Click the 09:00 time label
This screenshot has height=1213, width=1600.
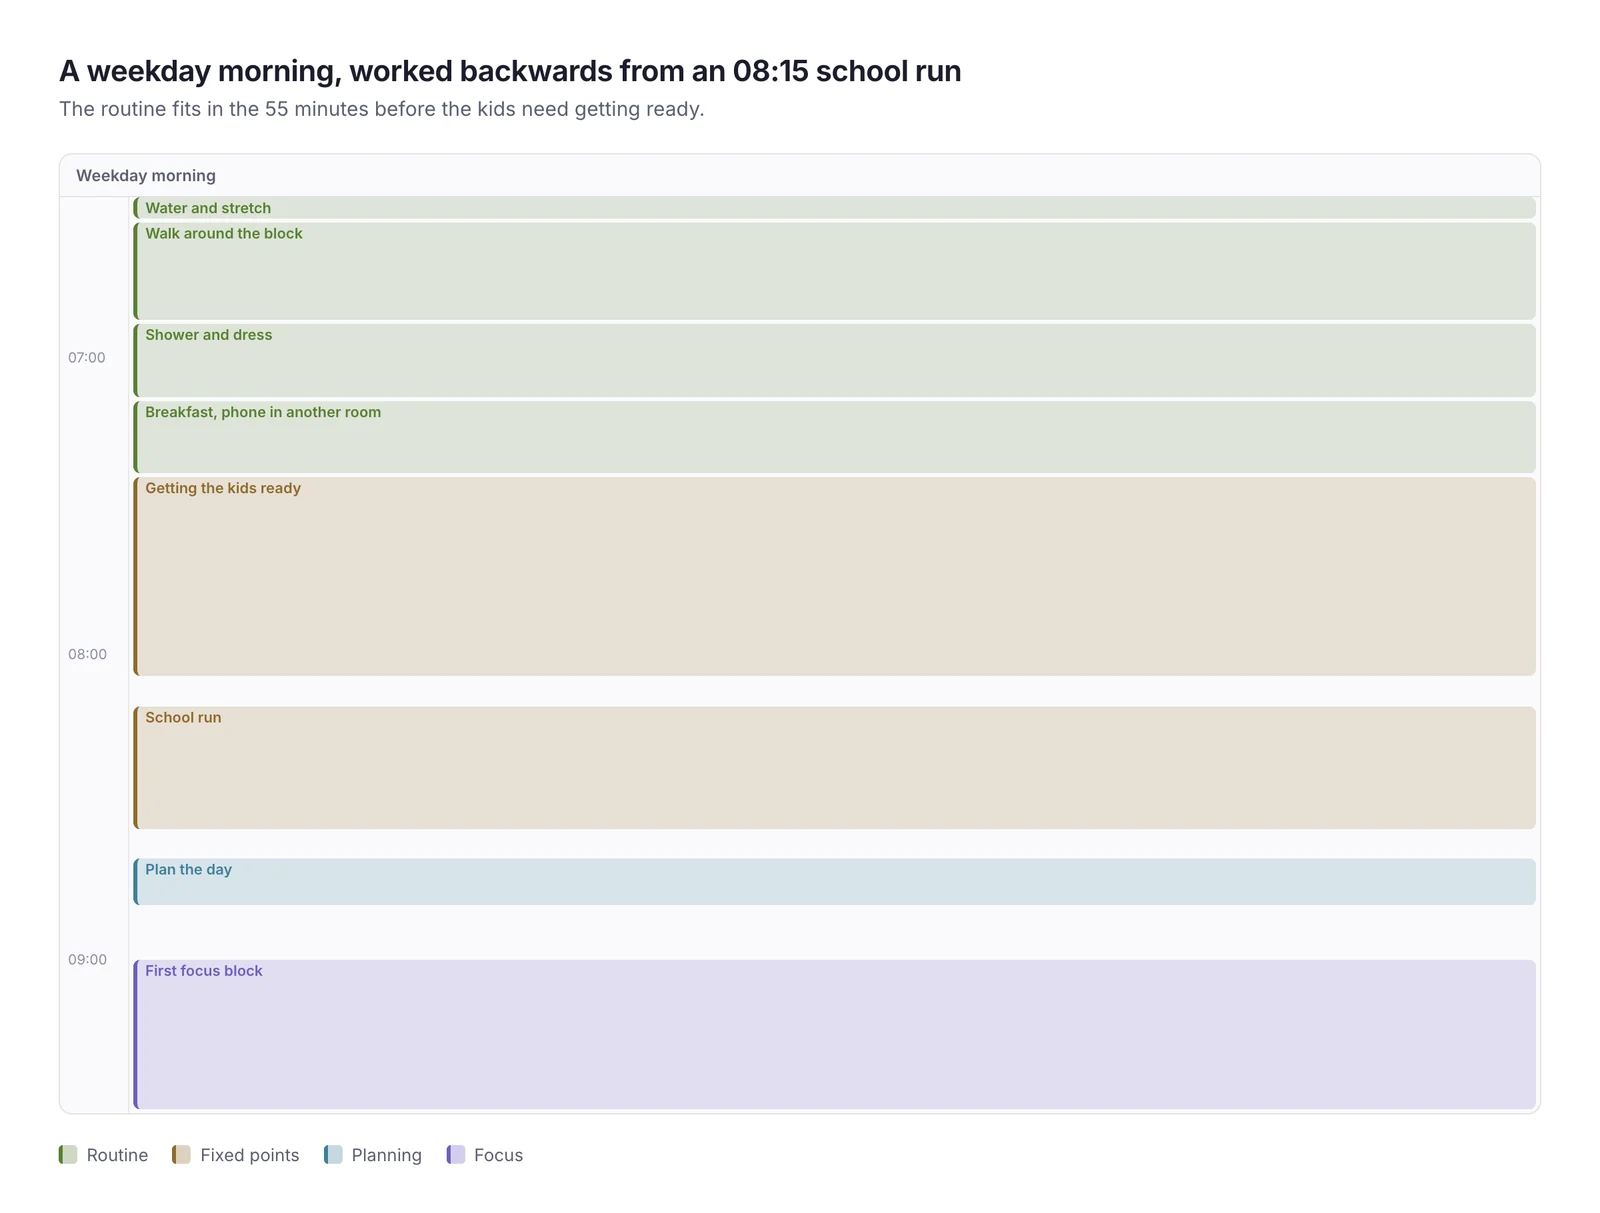87,960
